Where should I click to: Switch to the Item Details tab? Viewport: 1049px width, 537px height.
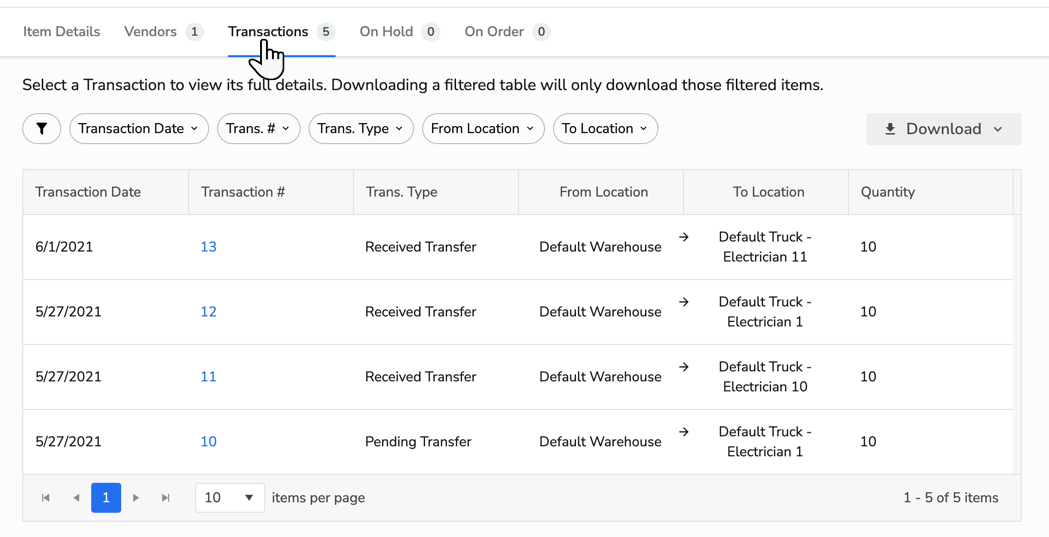coord(61,32)
